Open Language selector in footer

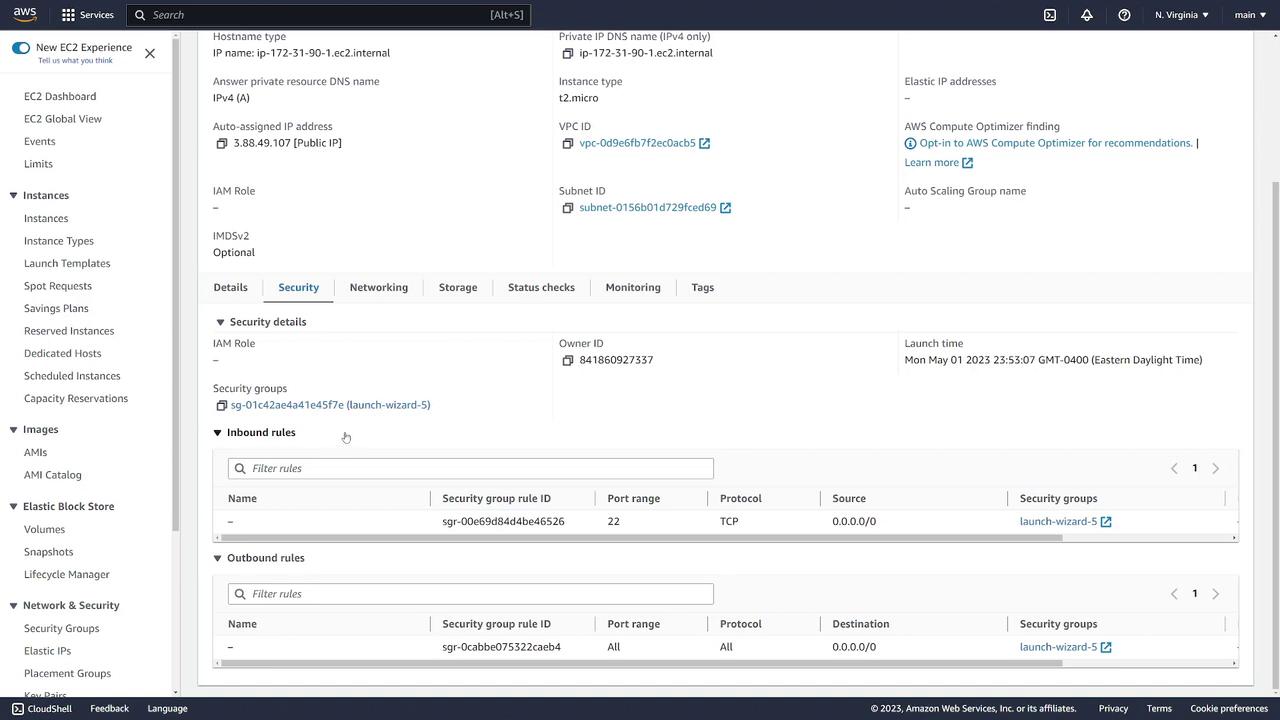pos(167,709)
